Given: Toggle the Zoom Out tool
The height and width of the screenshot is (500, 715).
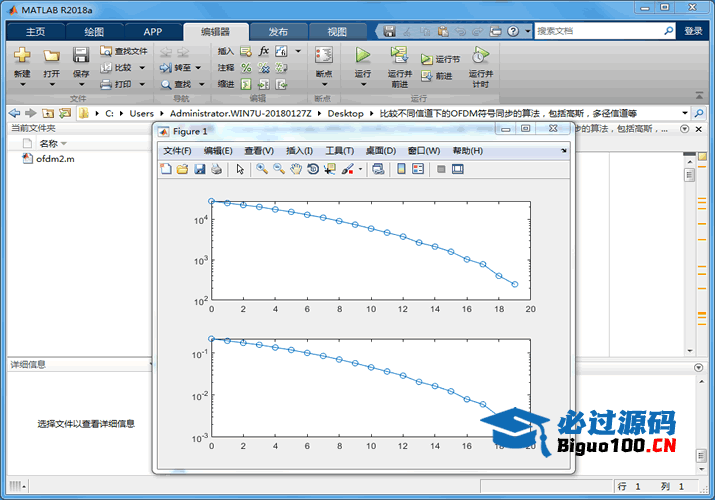Looking at the screenshot, I should [x=279, y=169].
